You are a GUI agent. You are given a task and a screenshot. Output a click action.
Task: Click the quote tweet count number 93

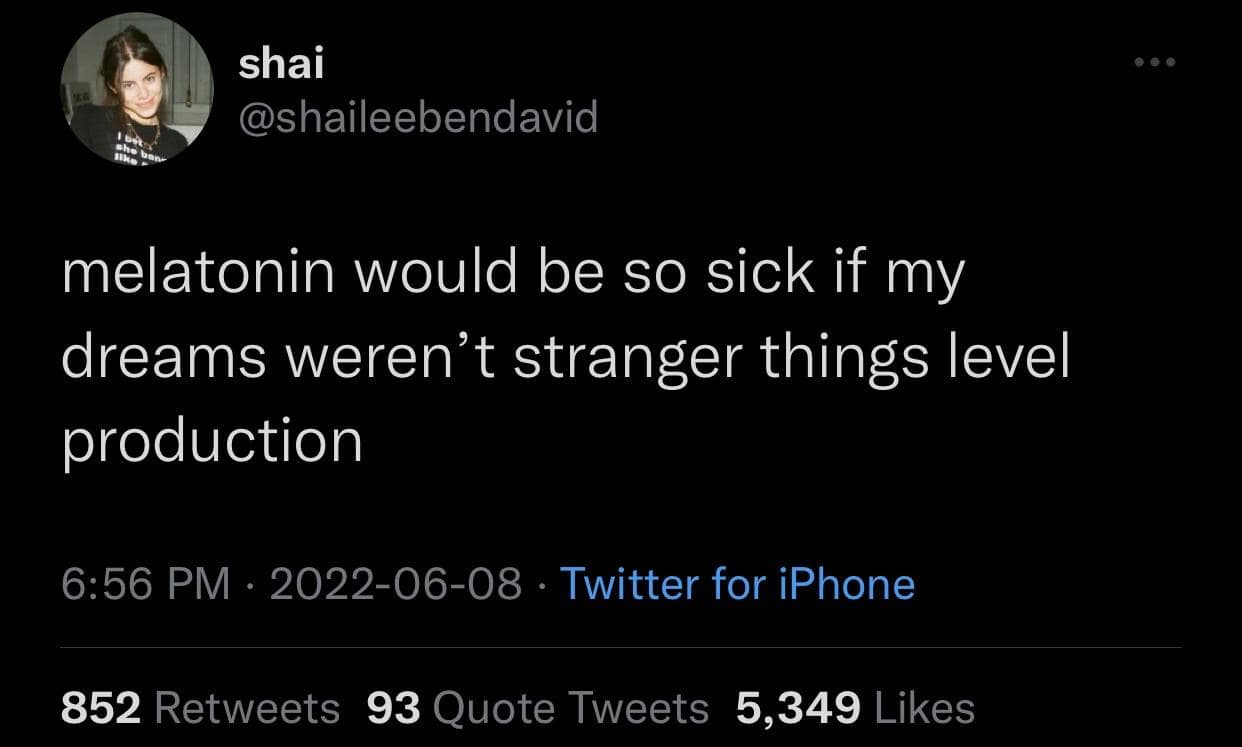394,708
